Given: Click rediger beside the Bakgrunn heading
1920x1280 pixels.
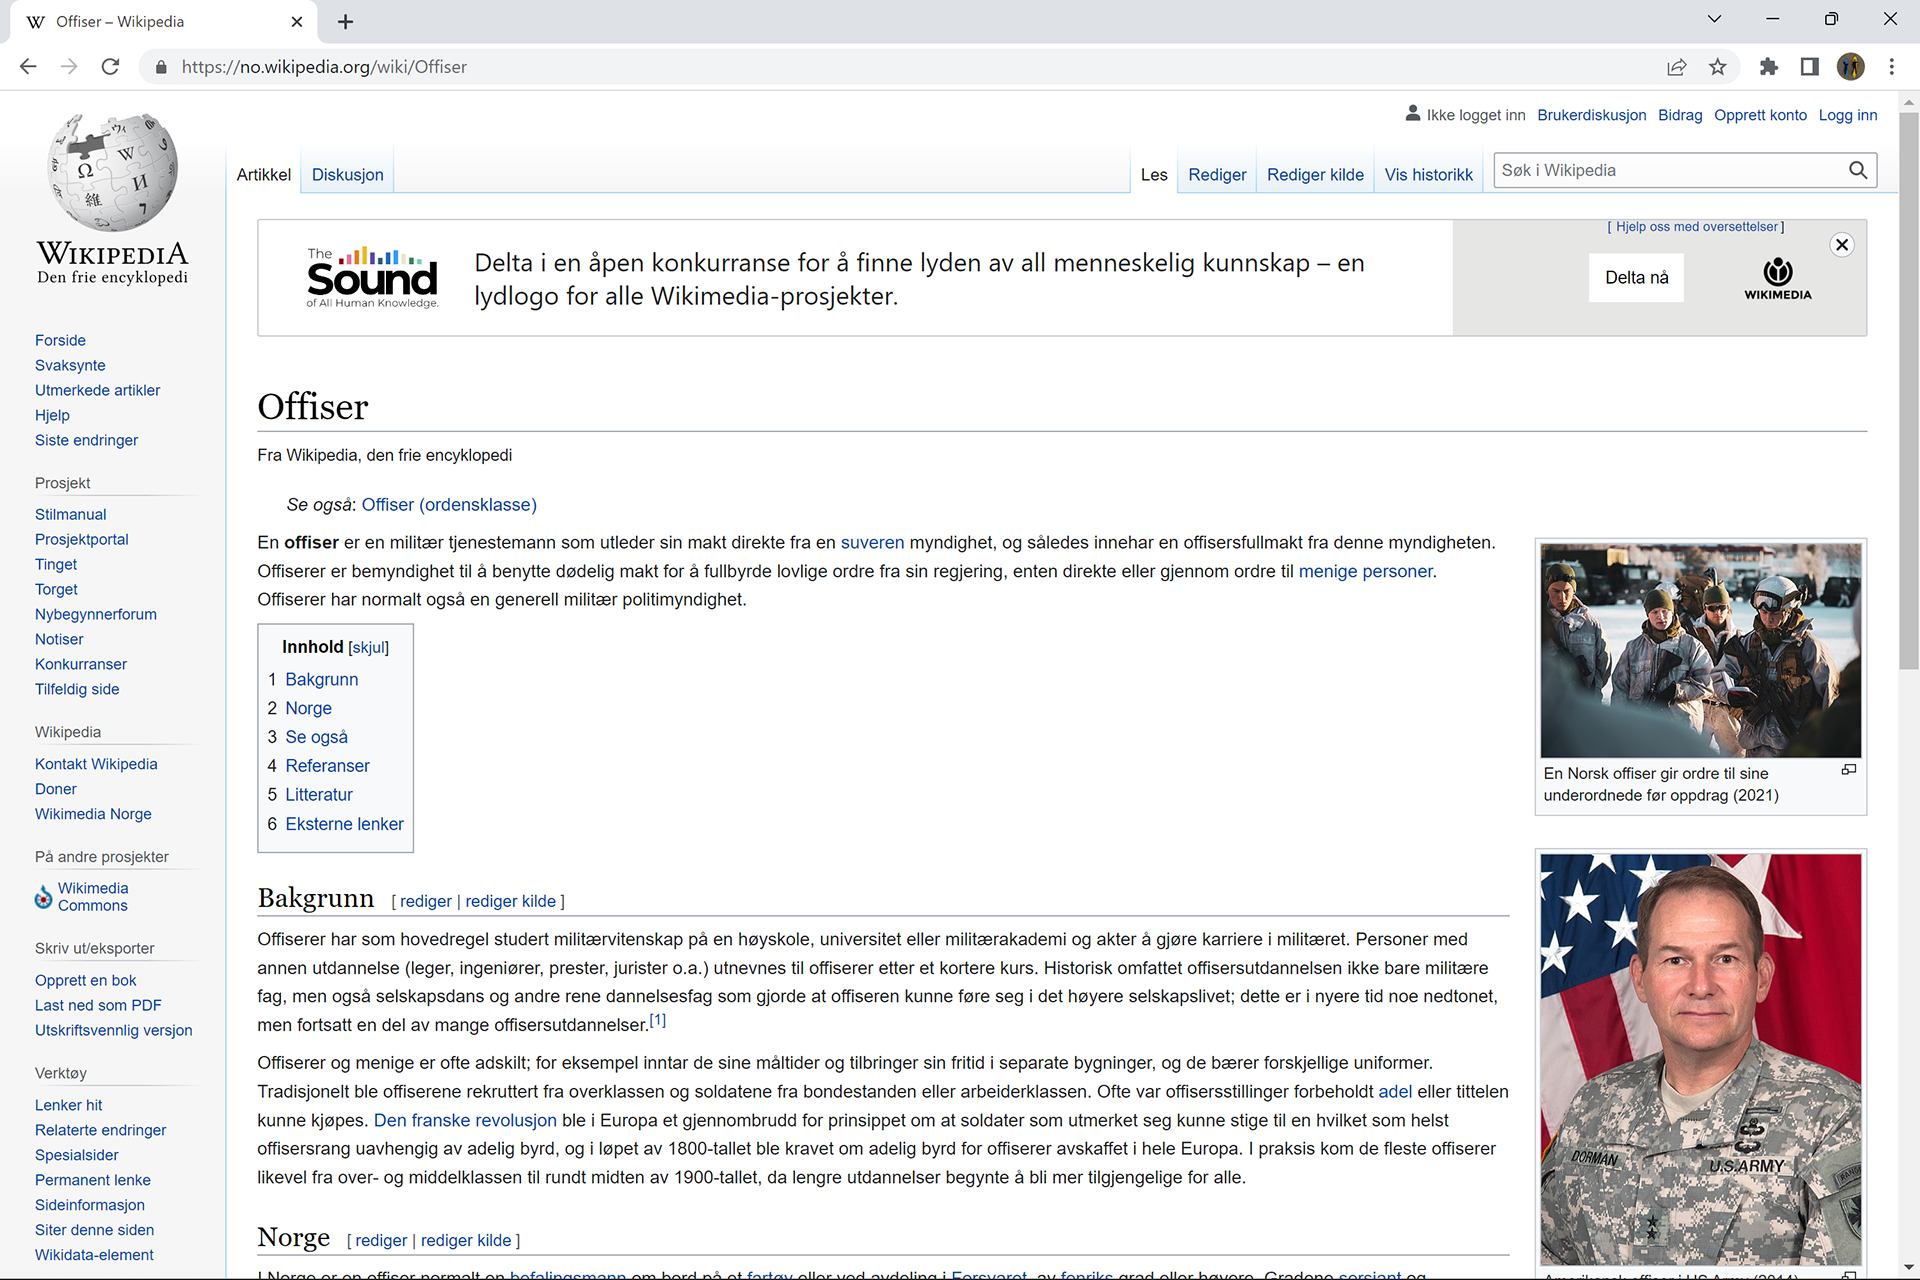Looking at the screenshot, I should [x=426, y=902].
